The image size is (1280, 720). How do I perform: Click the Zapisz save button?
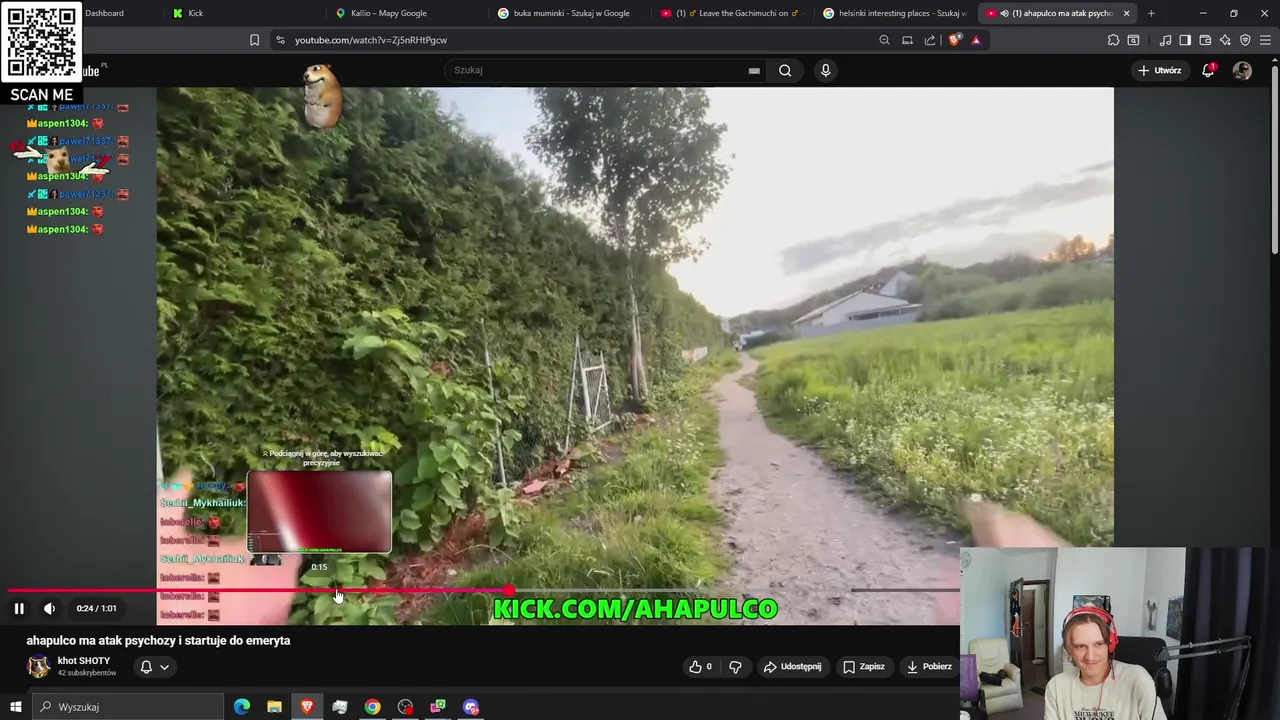tap(863, 667)
